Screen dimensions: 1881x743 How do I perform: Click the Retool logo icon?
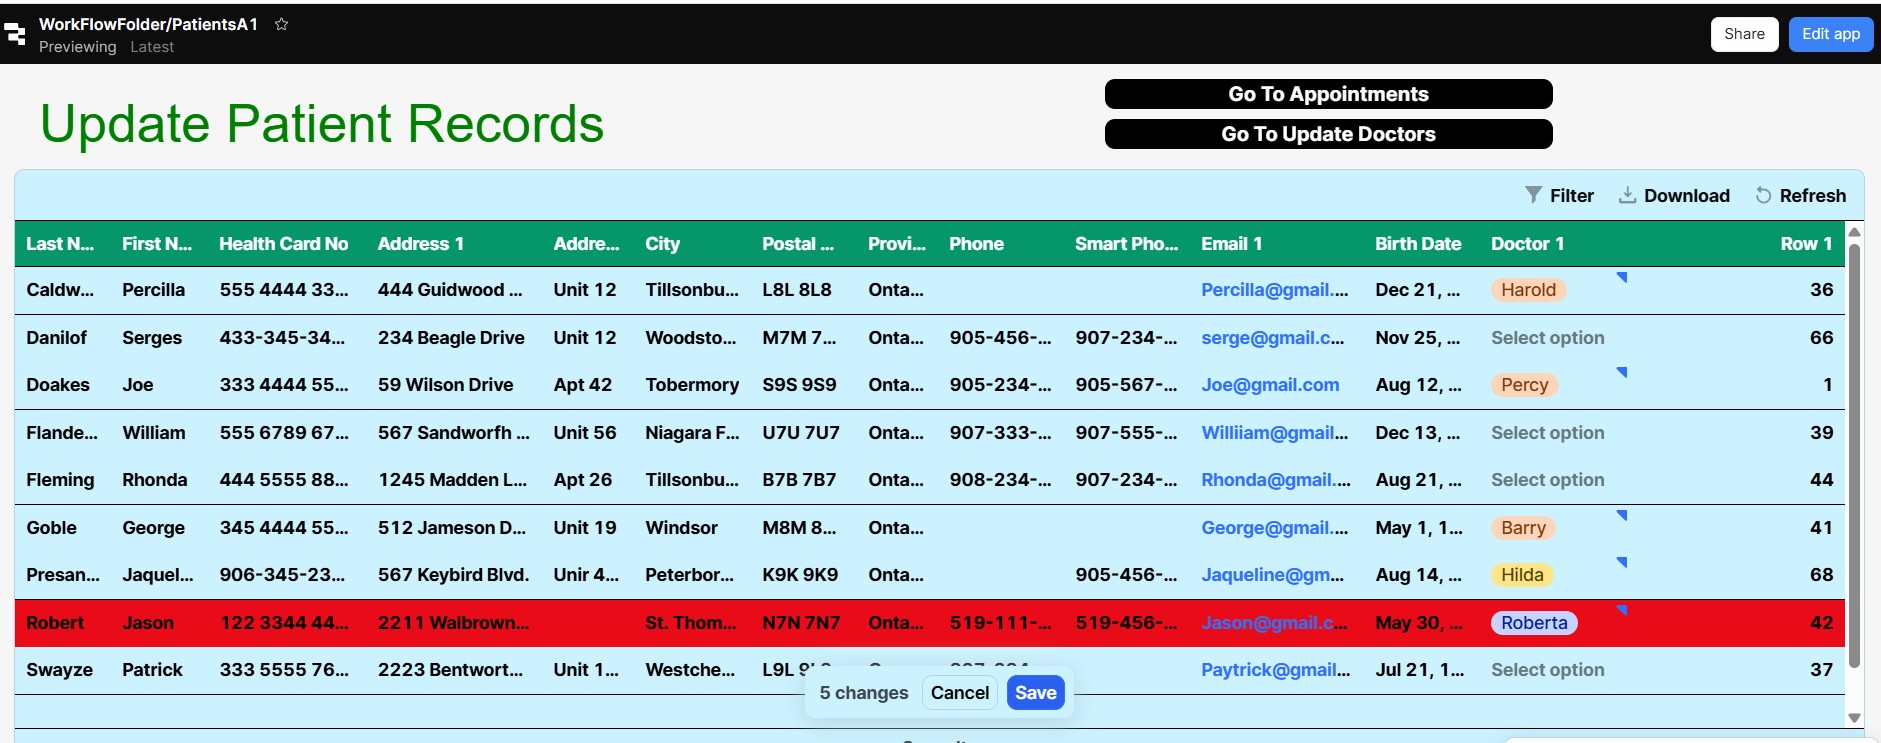pyautogui.click(x=15, y=35)
